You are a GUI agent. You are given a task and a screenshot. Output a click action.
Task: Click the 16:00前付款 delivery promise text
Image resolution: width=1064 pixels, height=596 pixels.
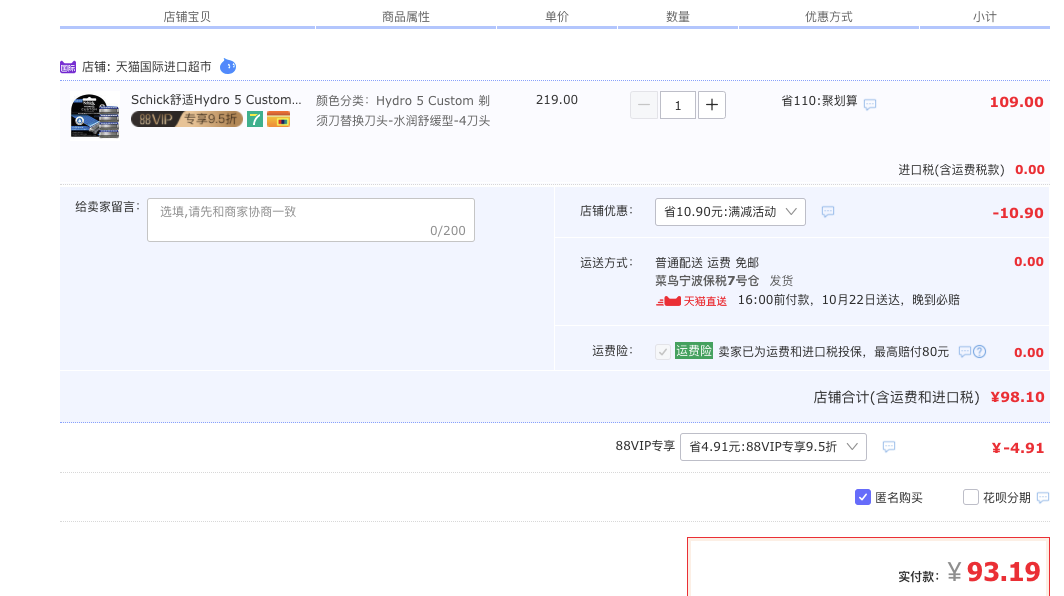(x=849, y=300)
